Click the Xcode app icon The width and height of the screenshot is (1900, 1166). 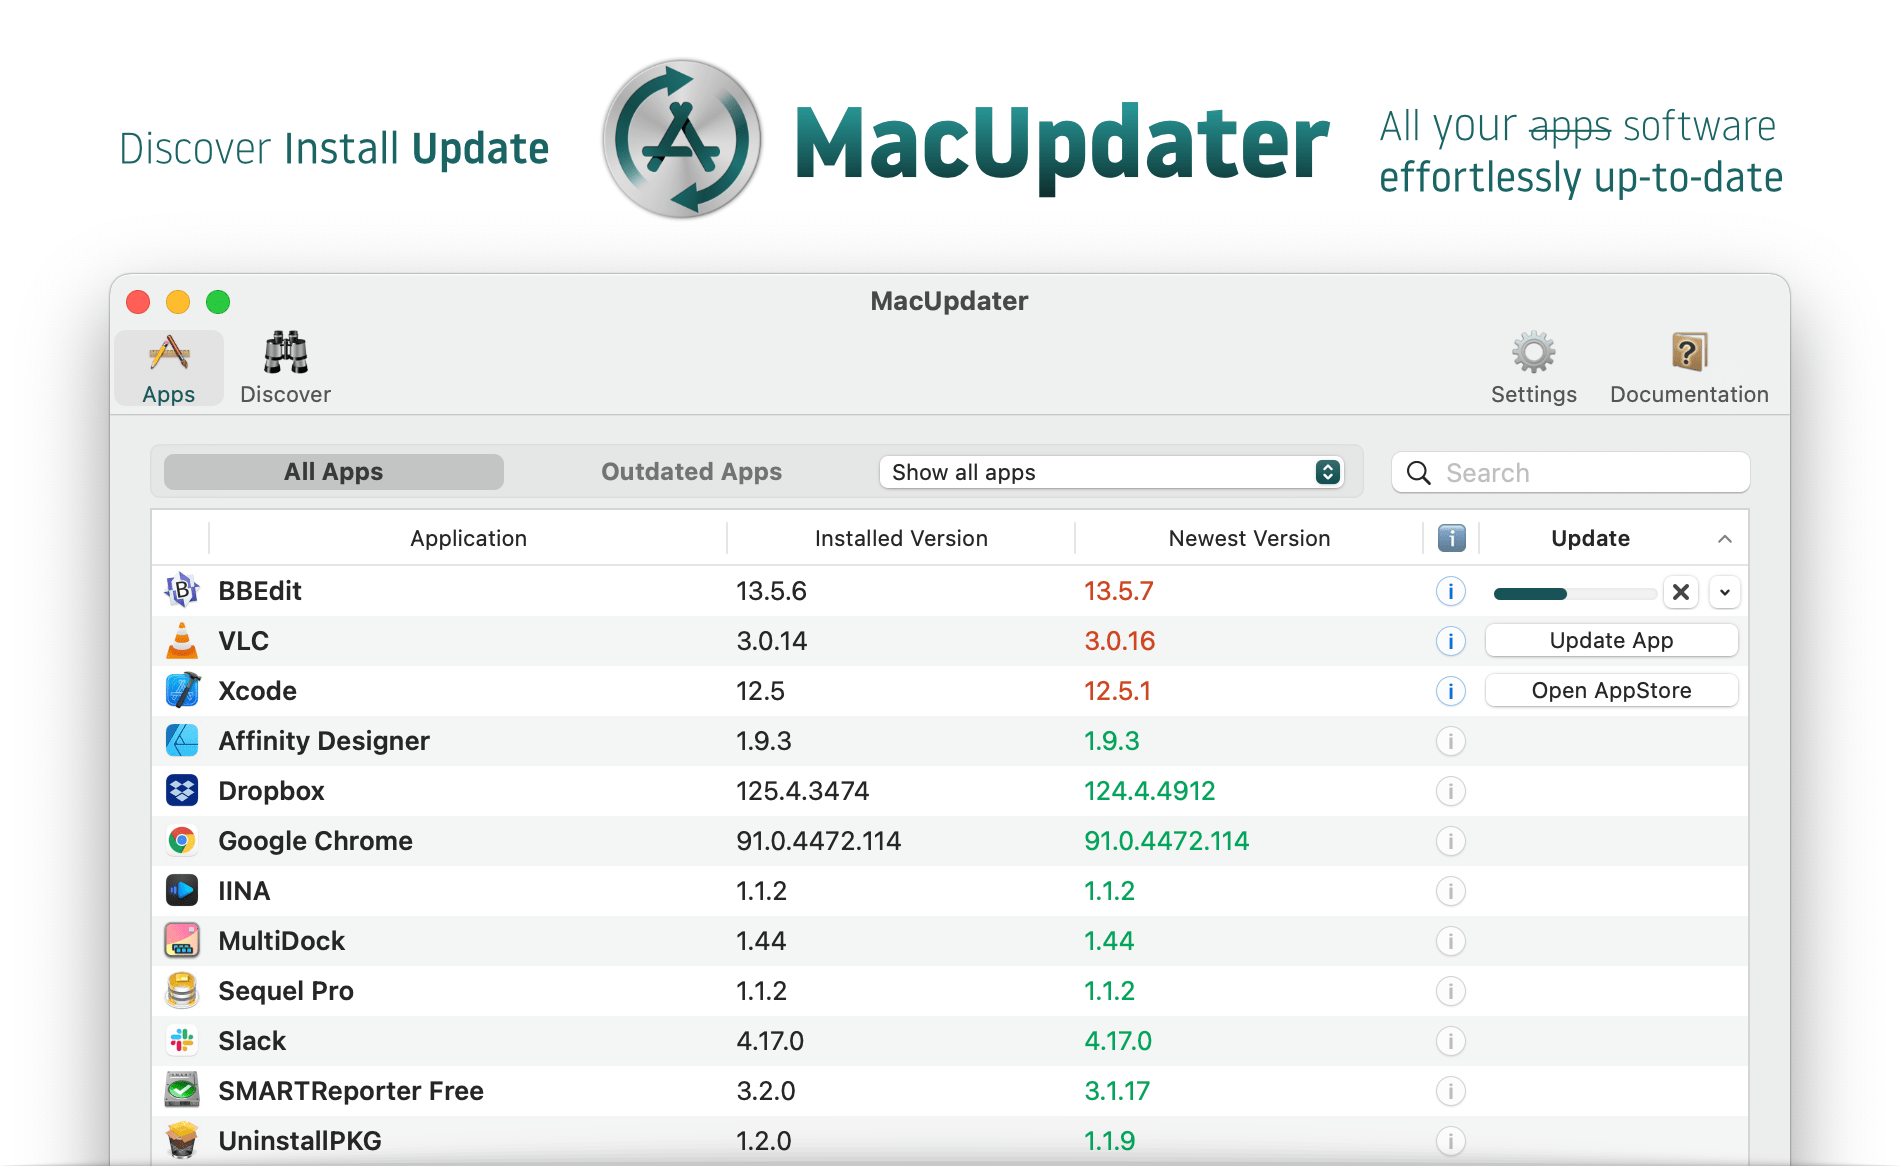click(182, 691)
